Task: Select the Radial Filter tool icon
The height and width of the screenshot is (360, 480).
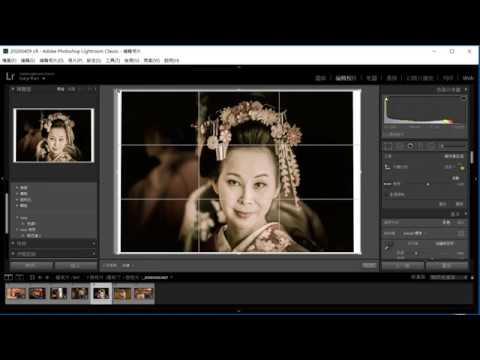Action: (x=431, y=146)
